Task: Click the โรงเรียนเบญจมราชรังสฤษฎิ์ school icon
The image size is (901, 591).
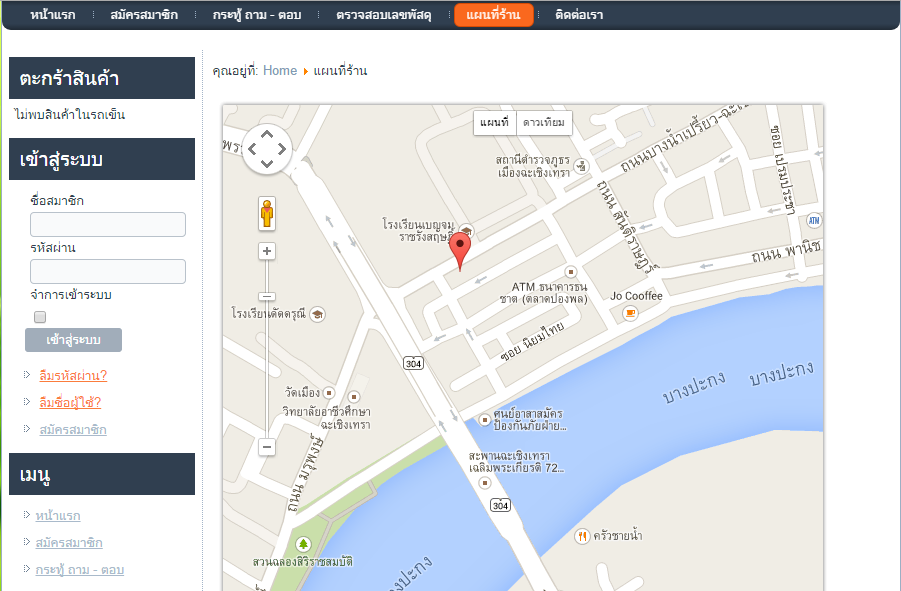Action: coord(467,231)
